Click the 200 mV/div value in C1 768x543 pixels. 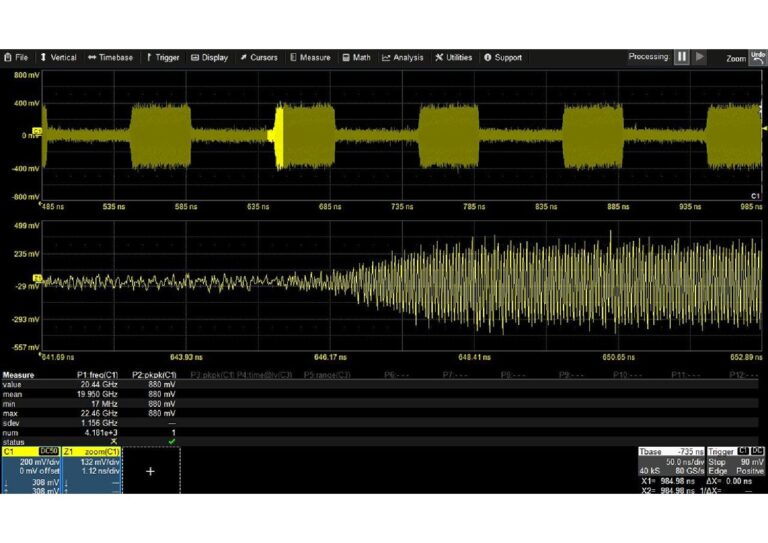click(x=40, y=462)
